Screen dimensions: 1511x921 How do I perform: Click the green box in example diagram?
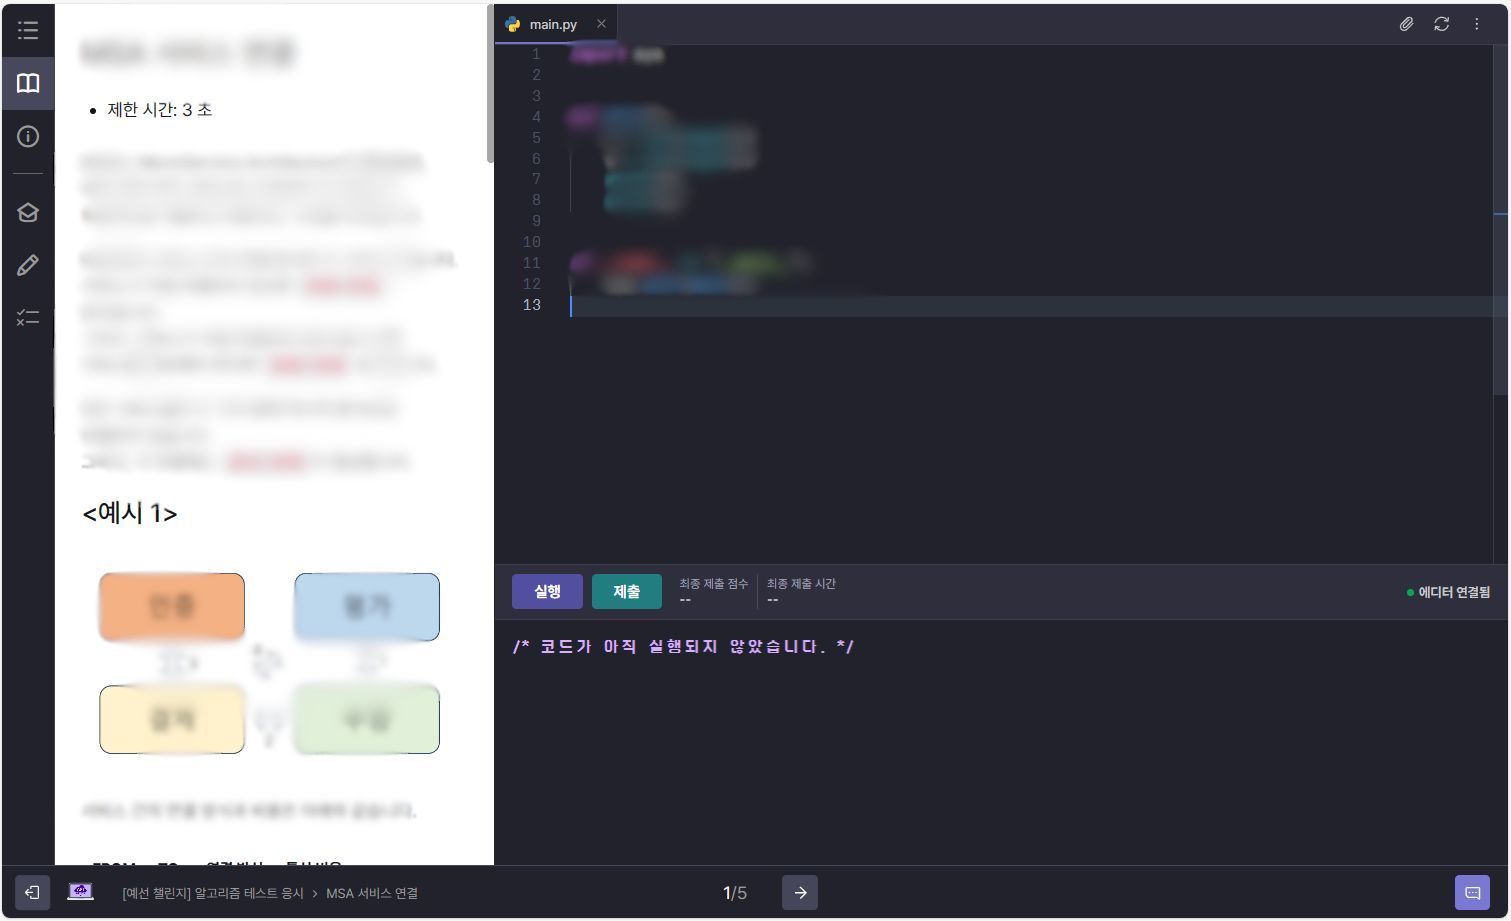[367, 719]
